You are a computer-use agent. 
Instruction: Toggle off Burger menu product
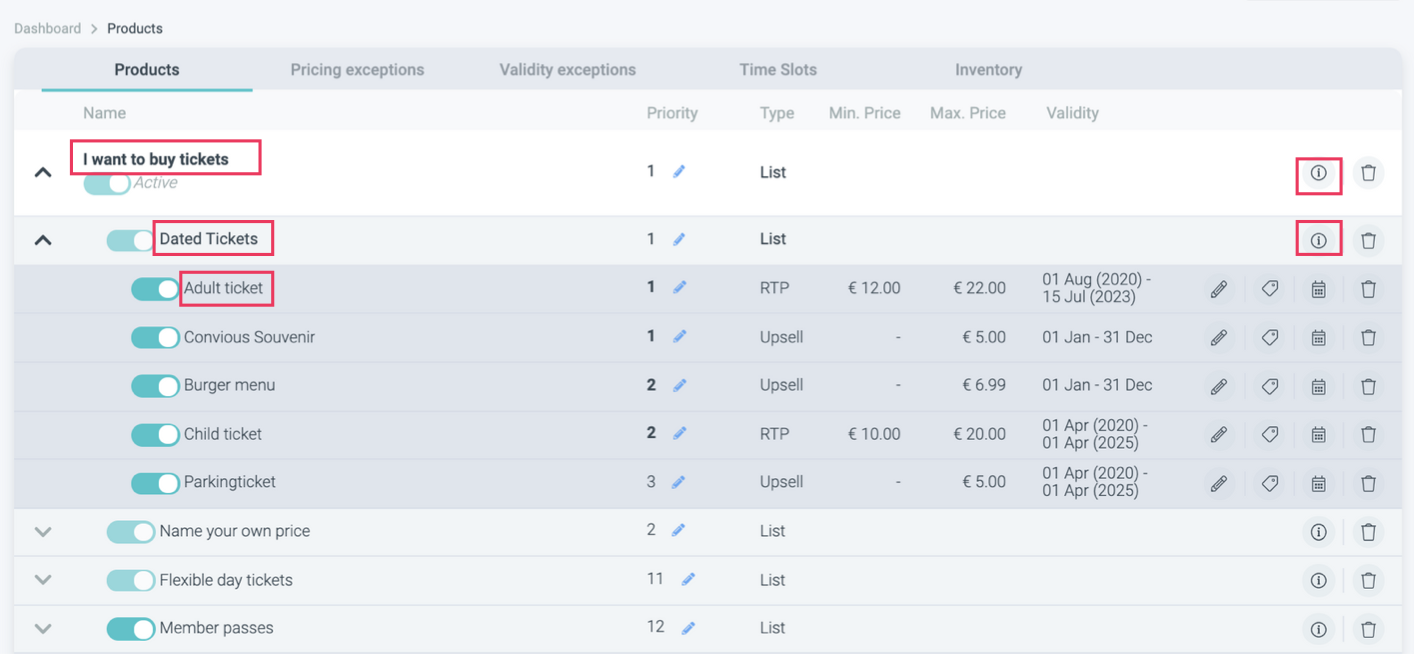click(155, 386)
